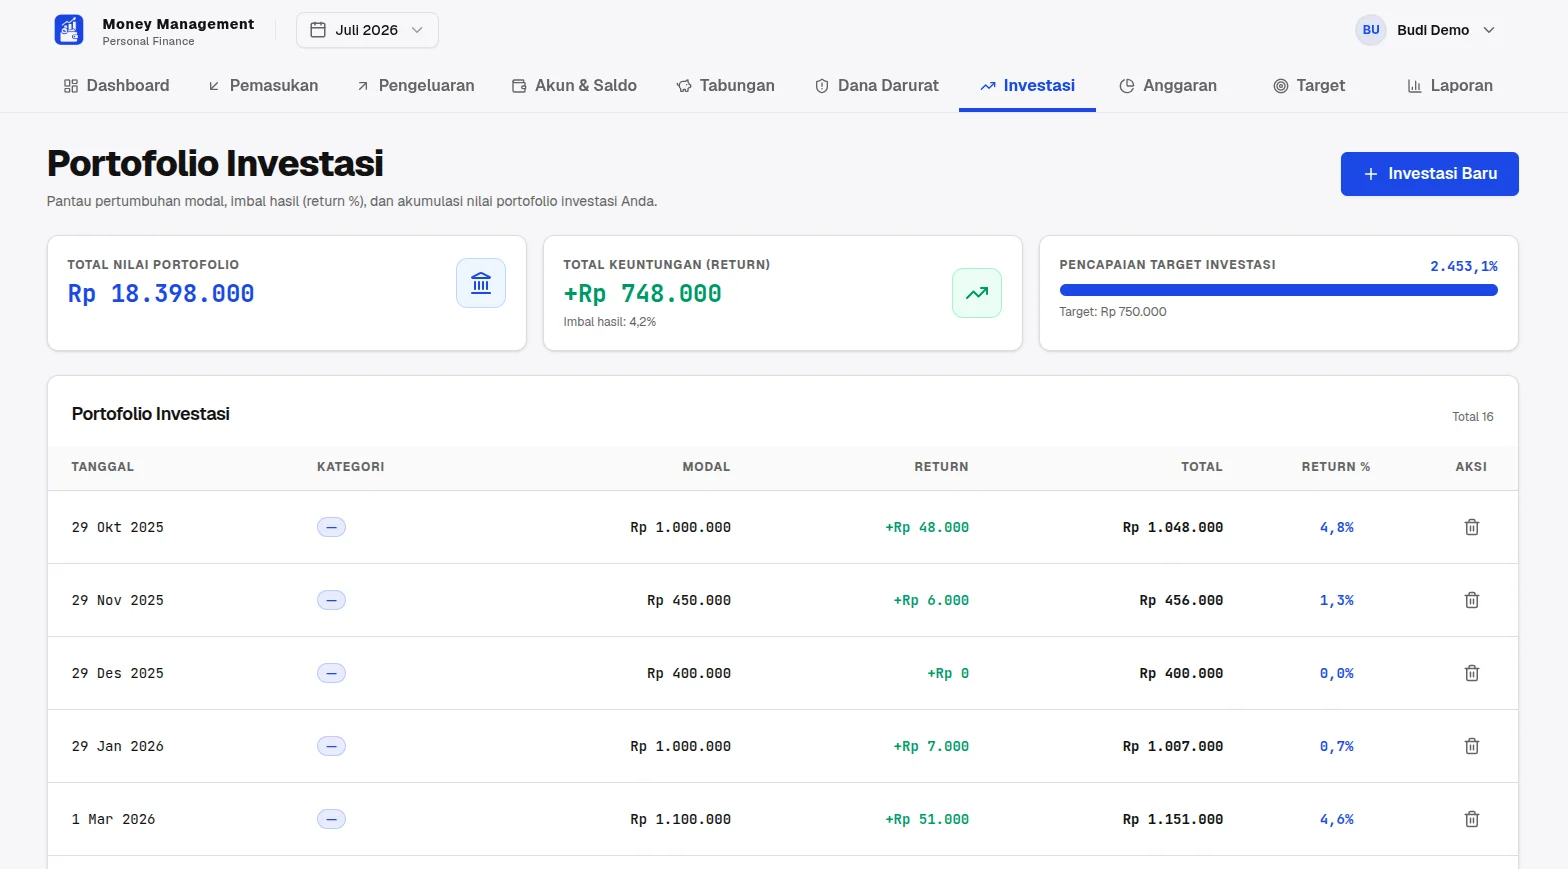1568x869 pixels.
Task: Click the Investasi Baru button
Action: click(1430, 174)
